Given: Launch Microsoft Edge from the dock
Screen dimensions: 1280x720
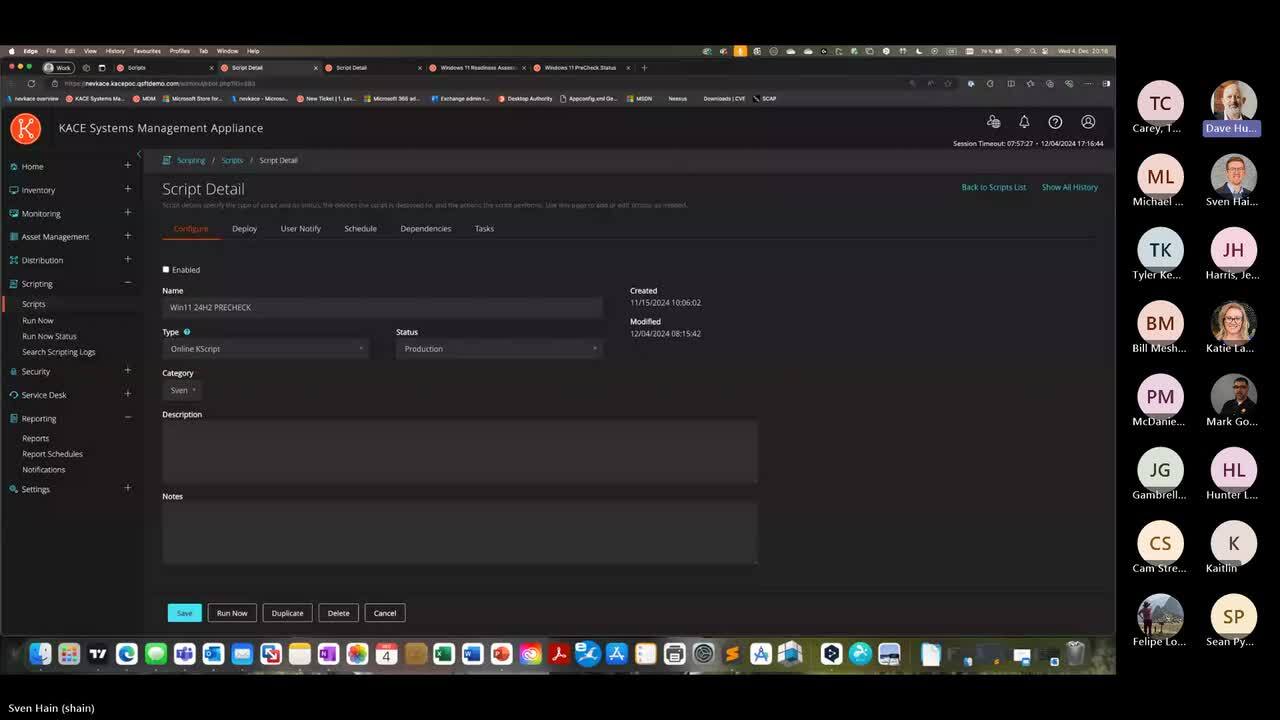Looking at the screenshot, I should tap(127, 654).
